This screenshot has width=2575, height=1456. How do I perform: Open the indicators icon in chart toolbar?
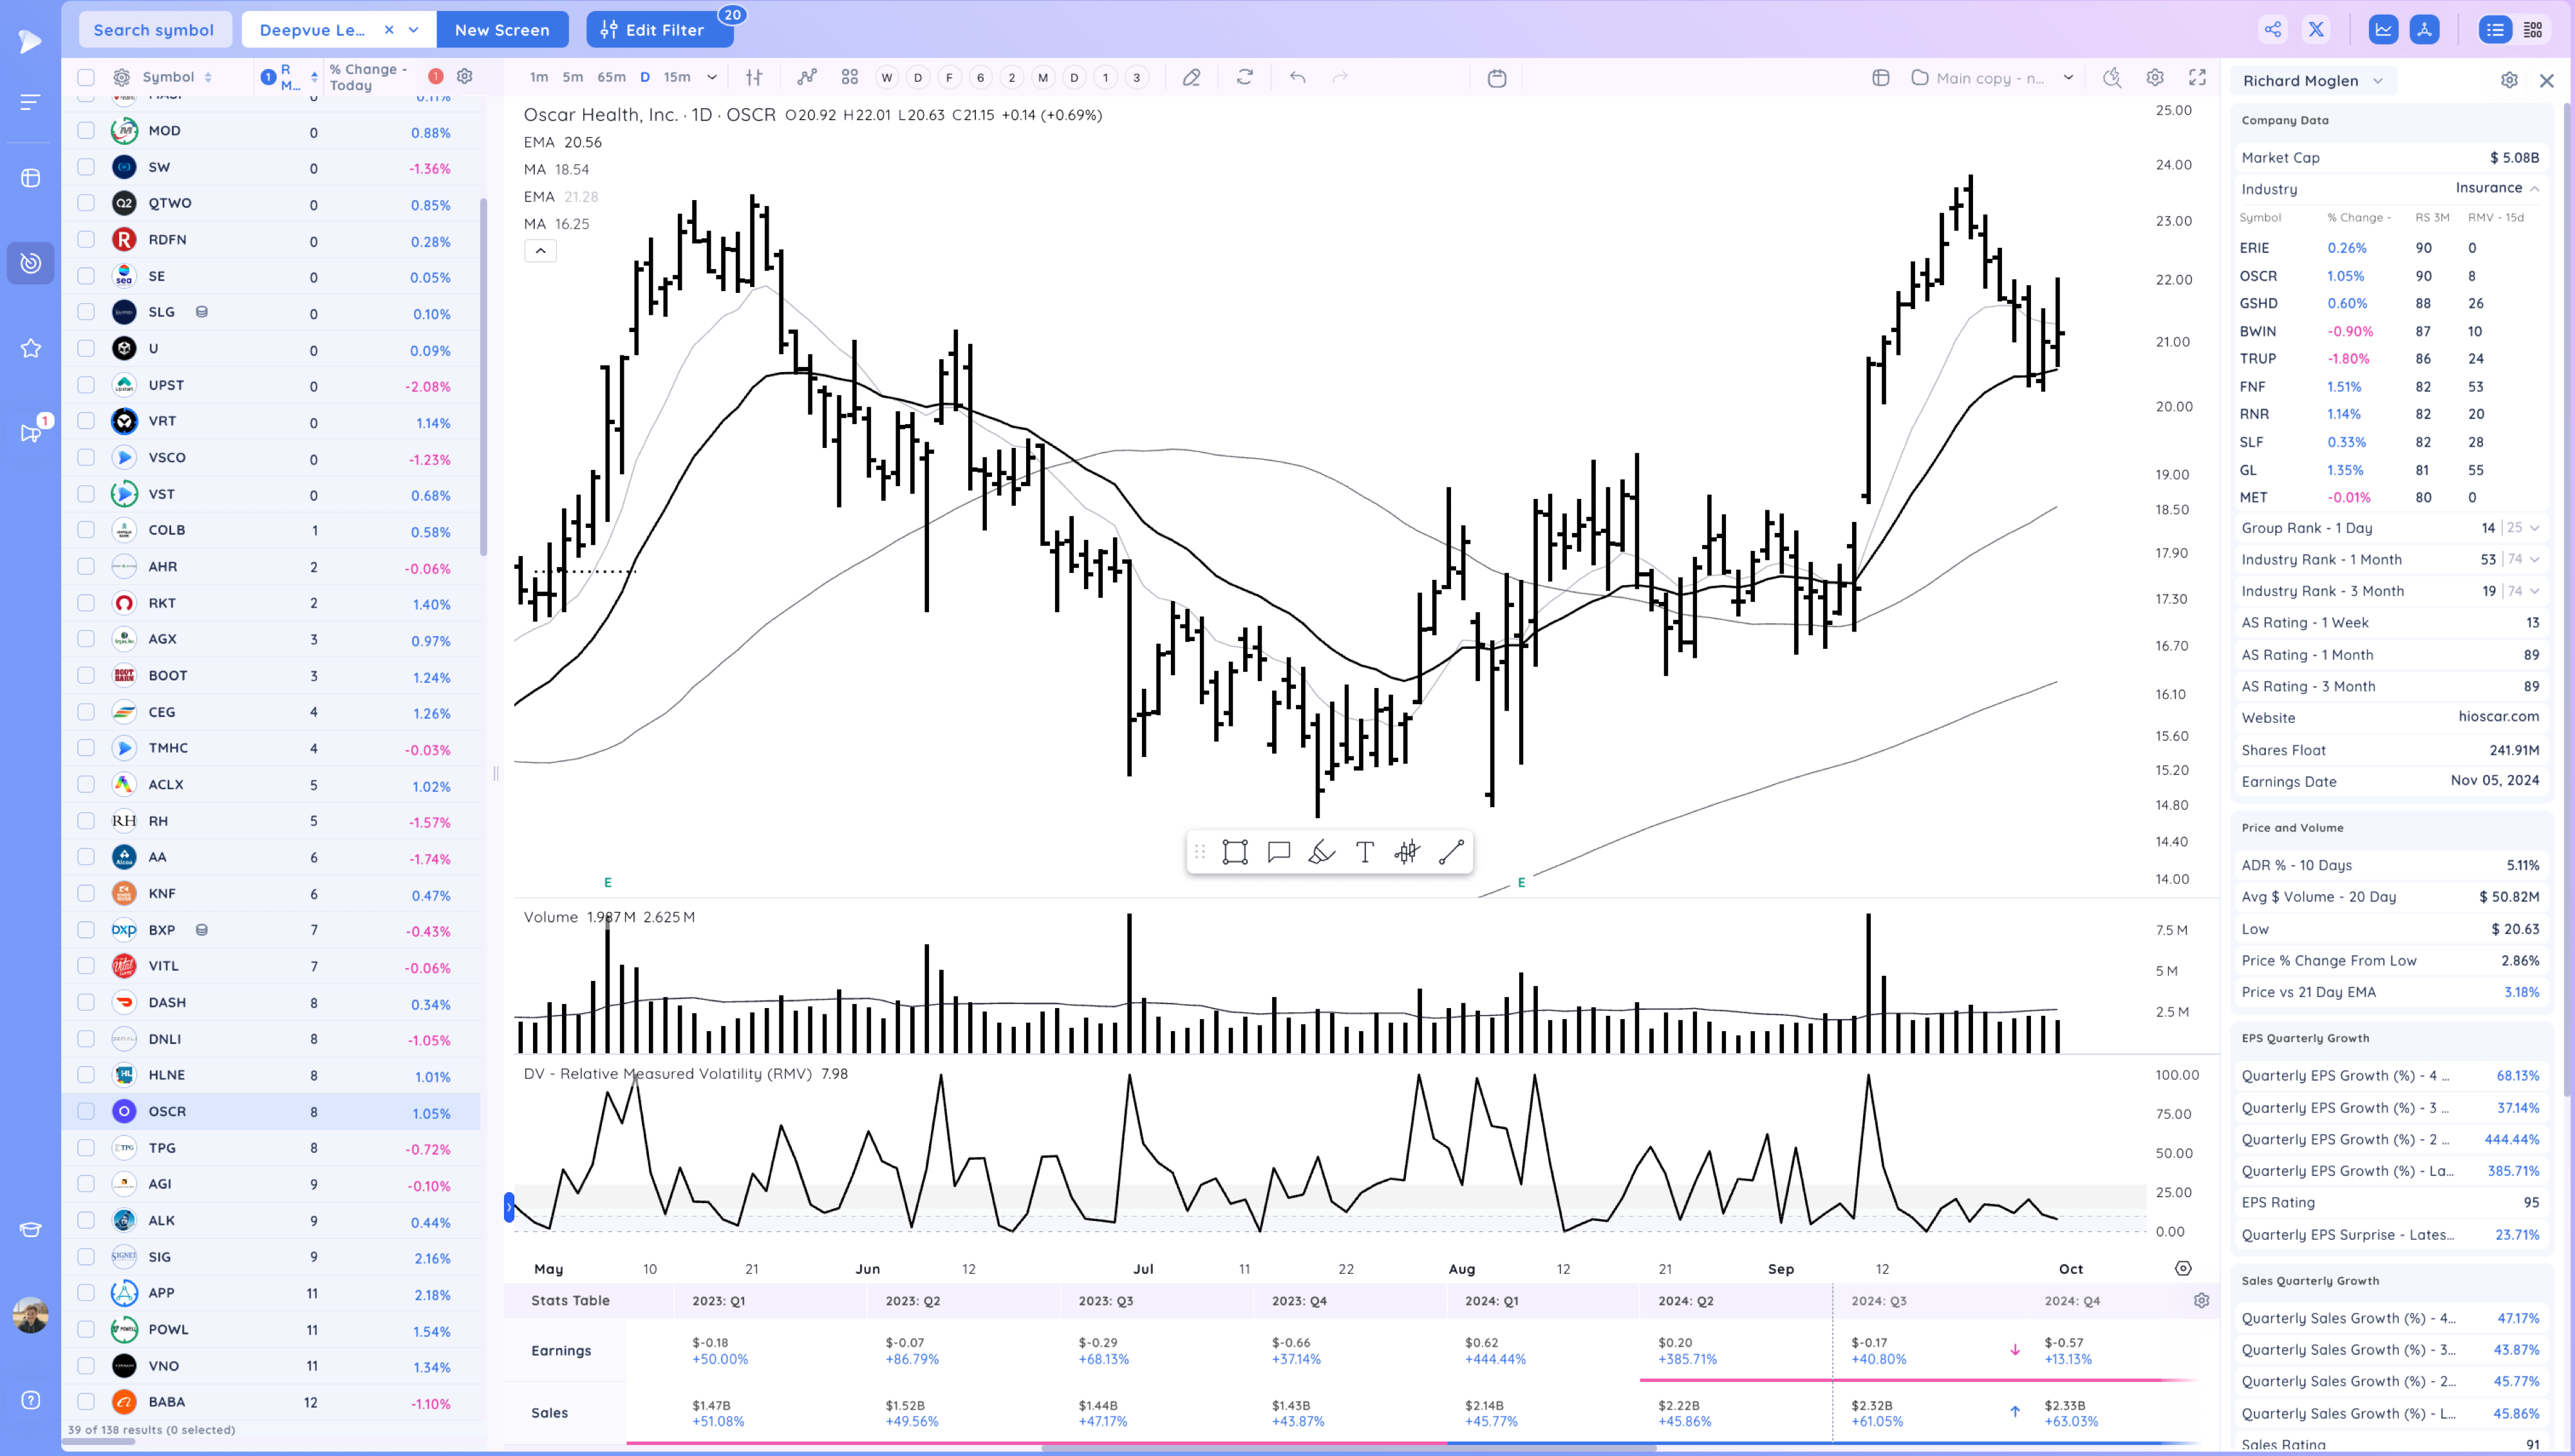tap(807, 77)
